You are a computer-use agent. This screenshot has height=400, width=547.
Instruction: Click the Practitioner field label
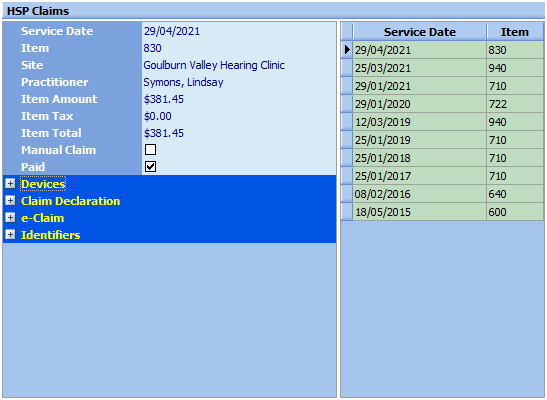[x=54, y=82]
